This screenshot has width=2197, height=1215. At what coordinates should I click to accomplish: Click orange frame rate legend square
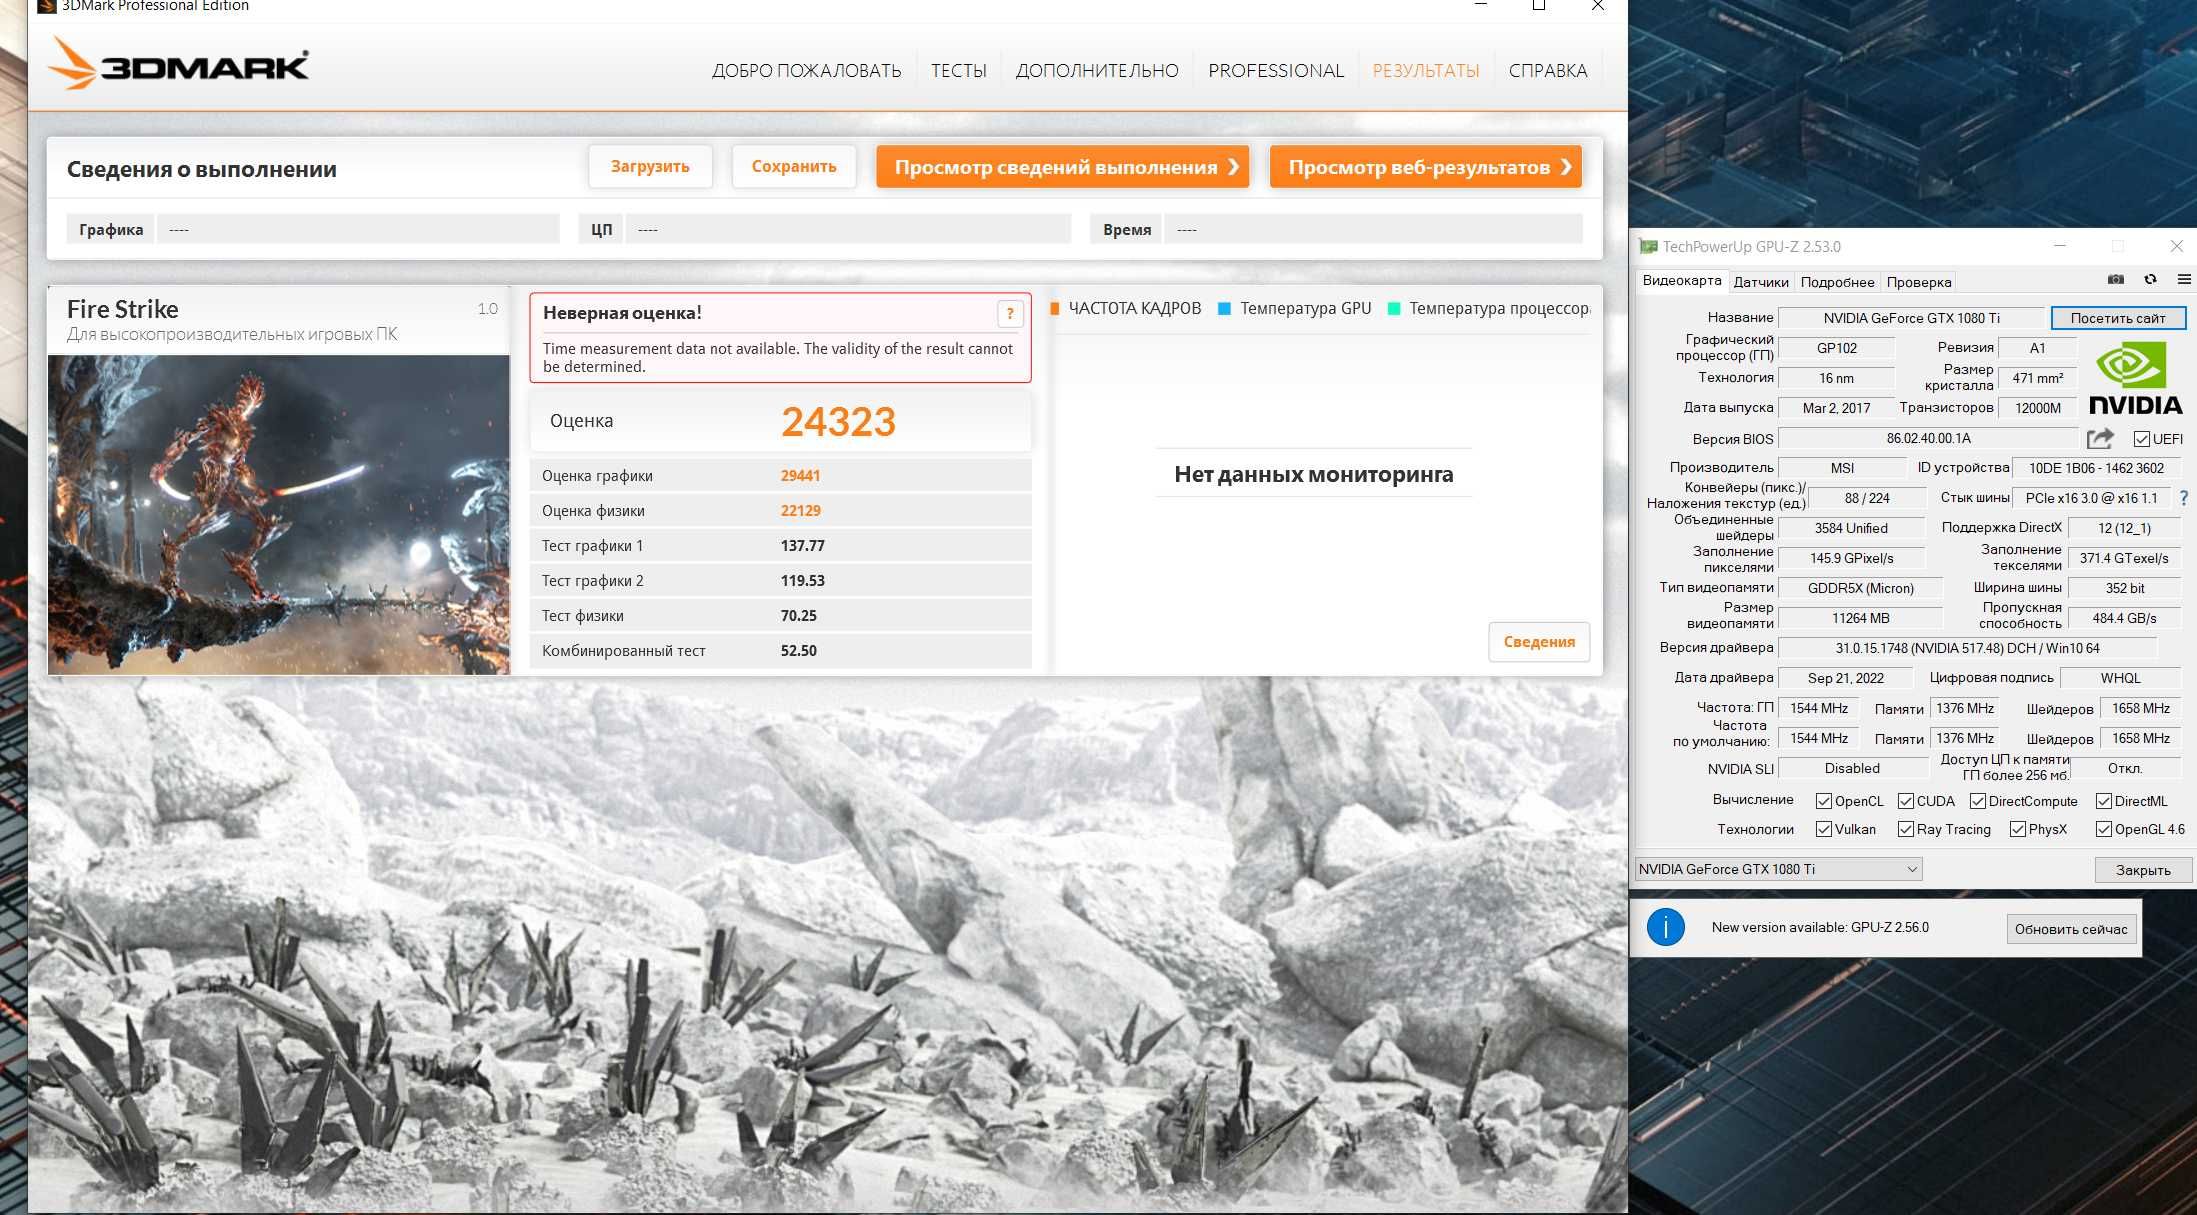1055,309
